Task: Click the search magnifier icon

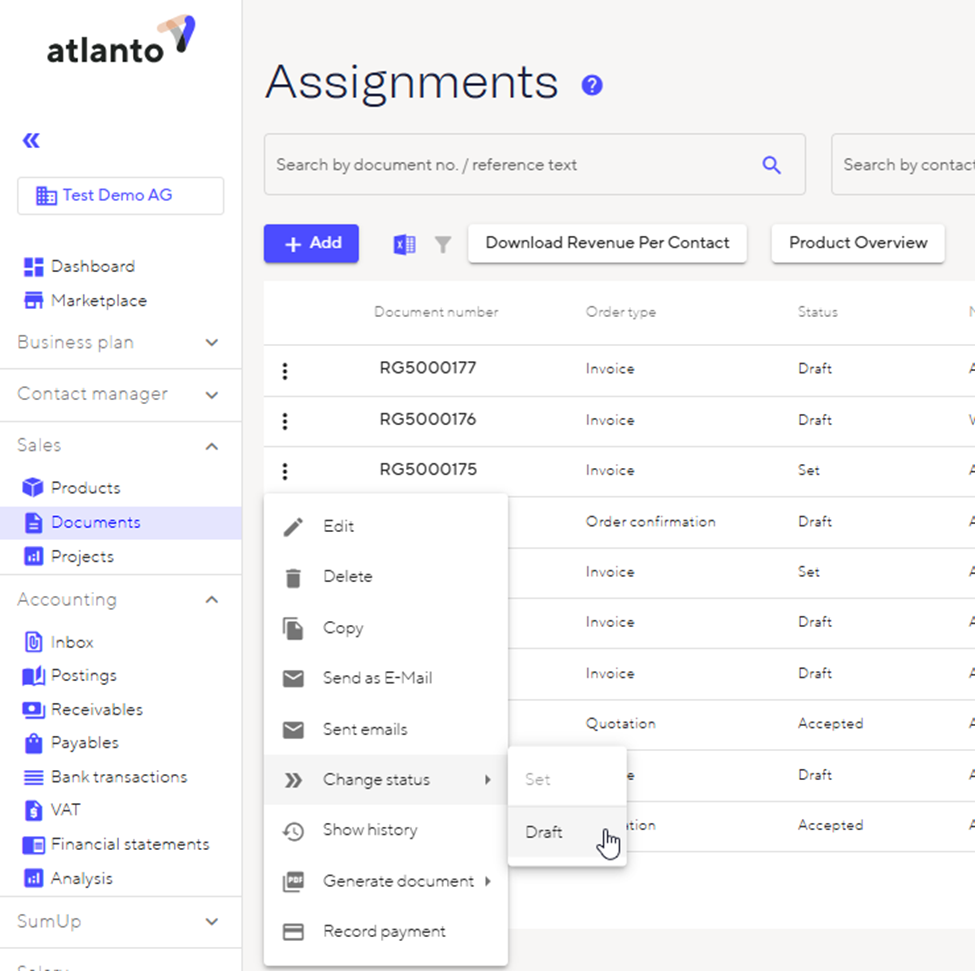Action: (x=771, y=165)
